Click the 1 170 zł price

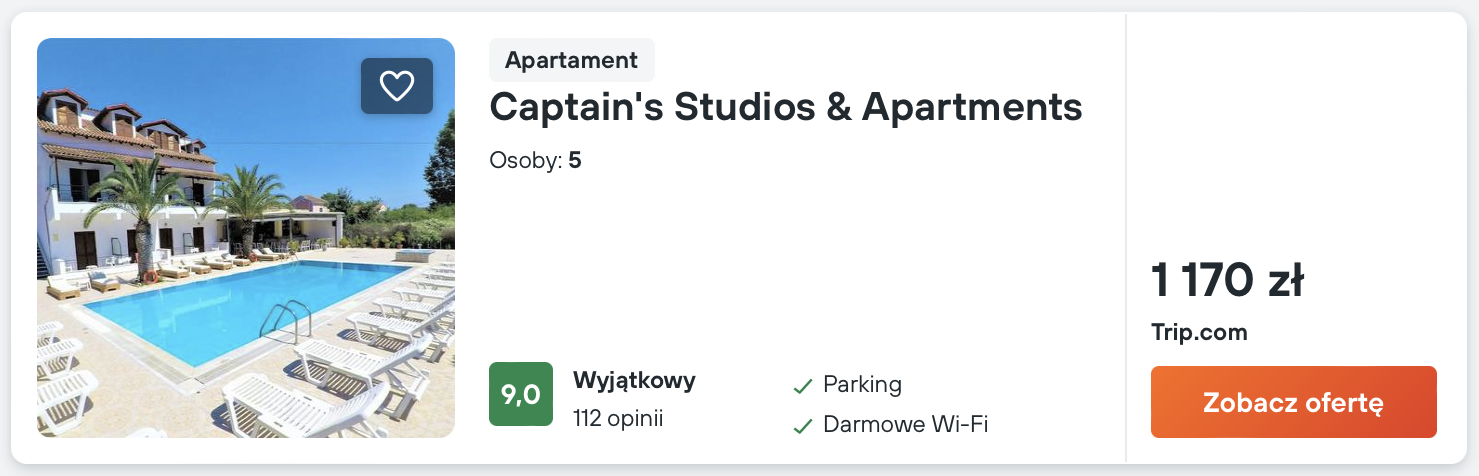[1227, 281]
